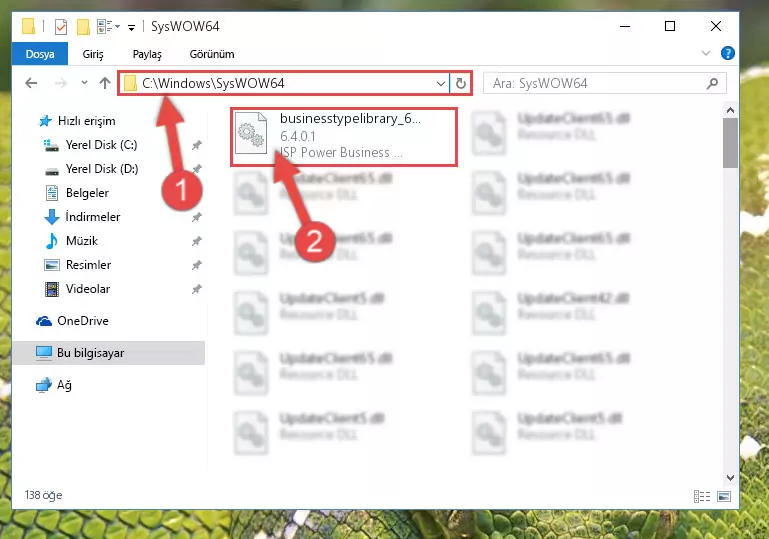This screenshot has height=539, width=769.
Task: Click the Properties quick access icon
Action: pyautogui.click(x=60, y=26)
